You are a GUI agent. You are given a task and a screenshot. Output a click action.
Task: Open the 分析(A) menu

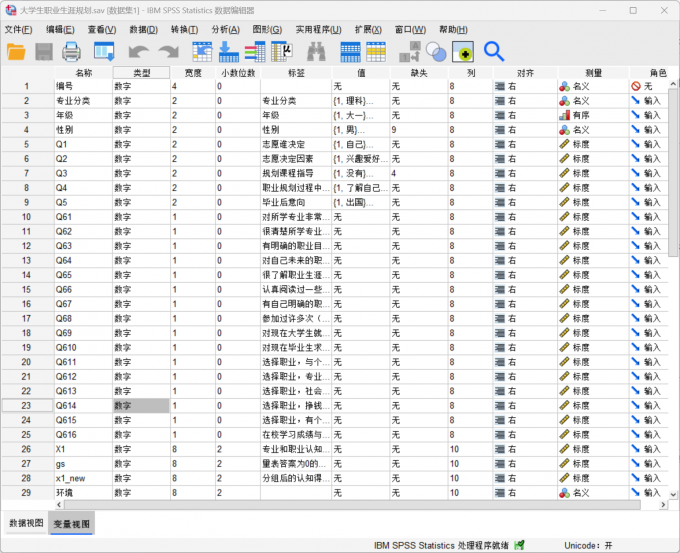click(225, 29)
